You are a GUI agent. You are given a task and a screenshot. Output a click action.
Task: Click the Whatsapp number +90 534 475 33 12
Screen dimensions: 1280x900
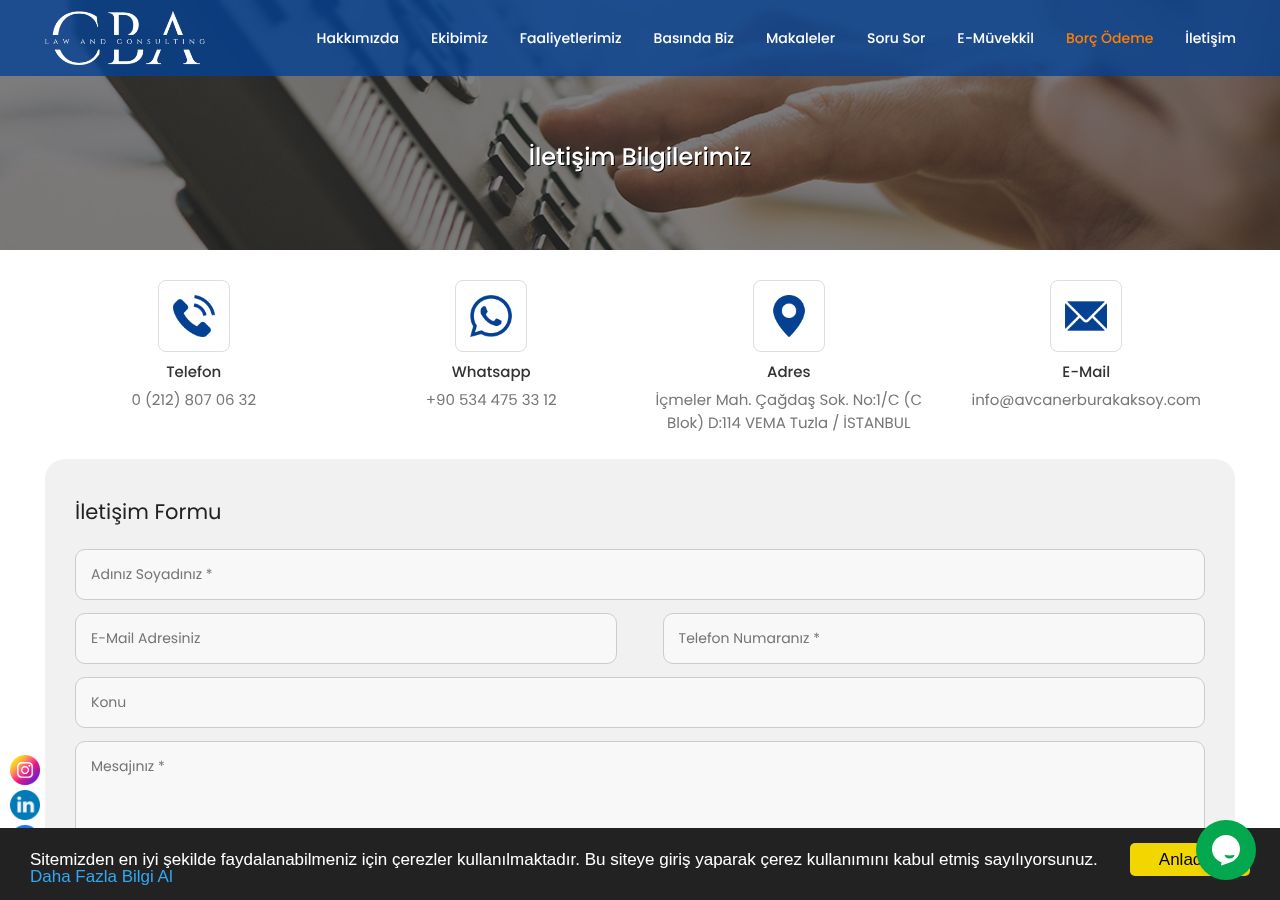point(491,400)
